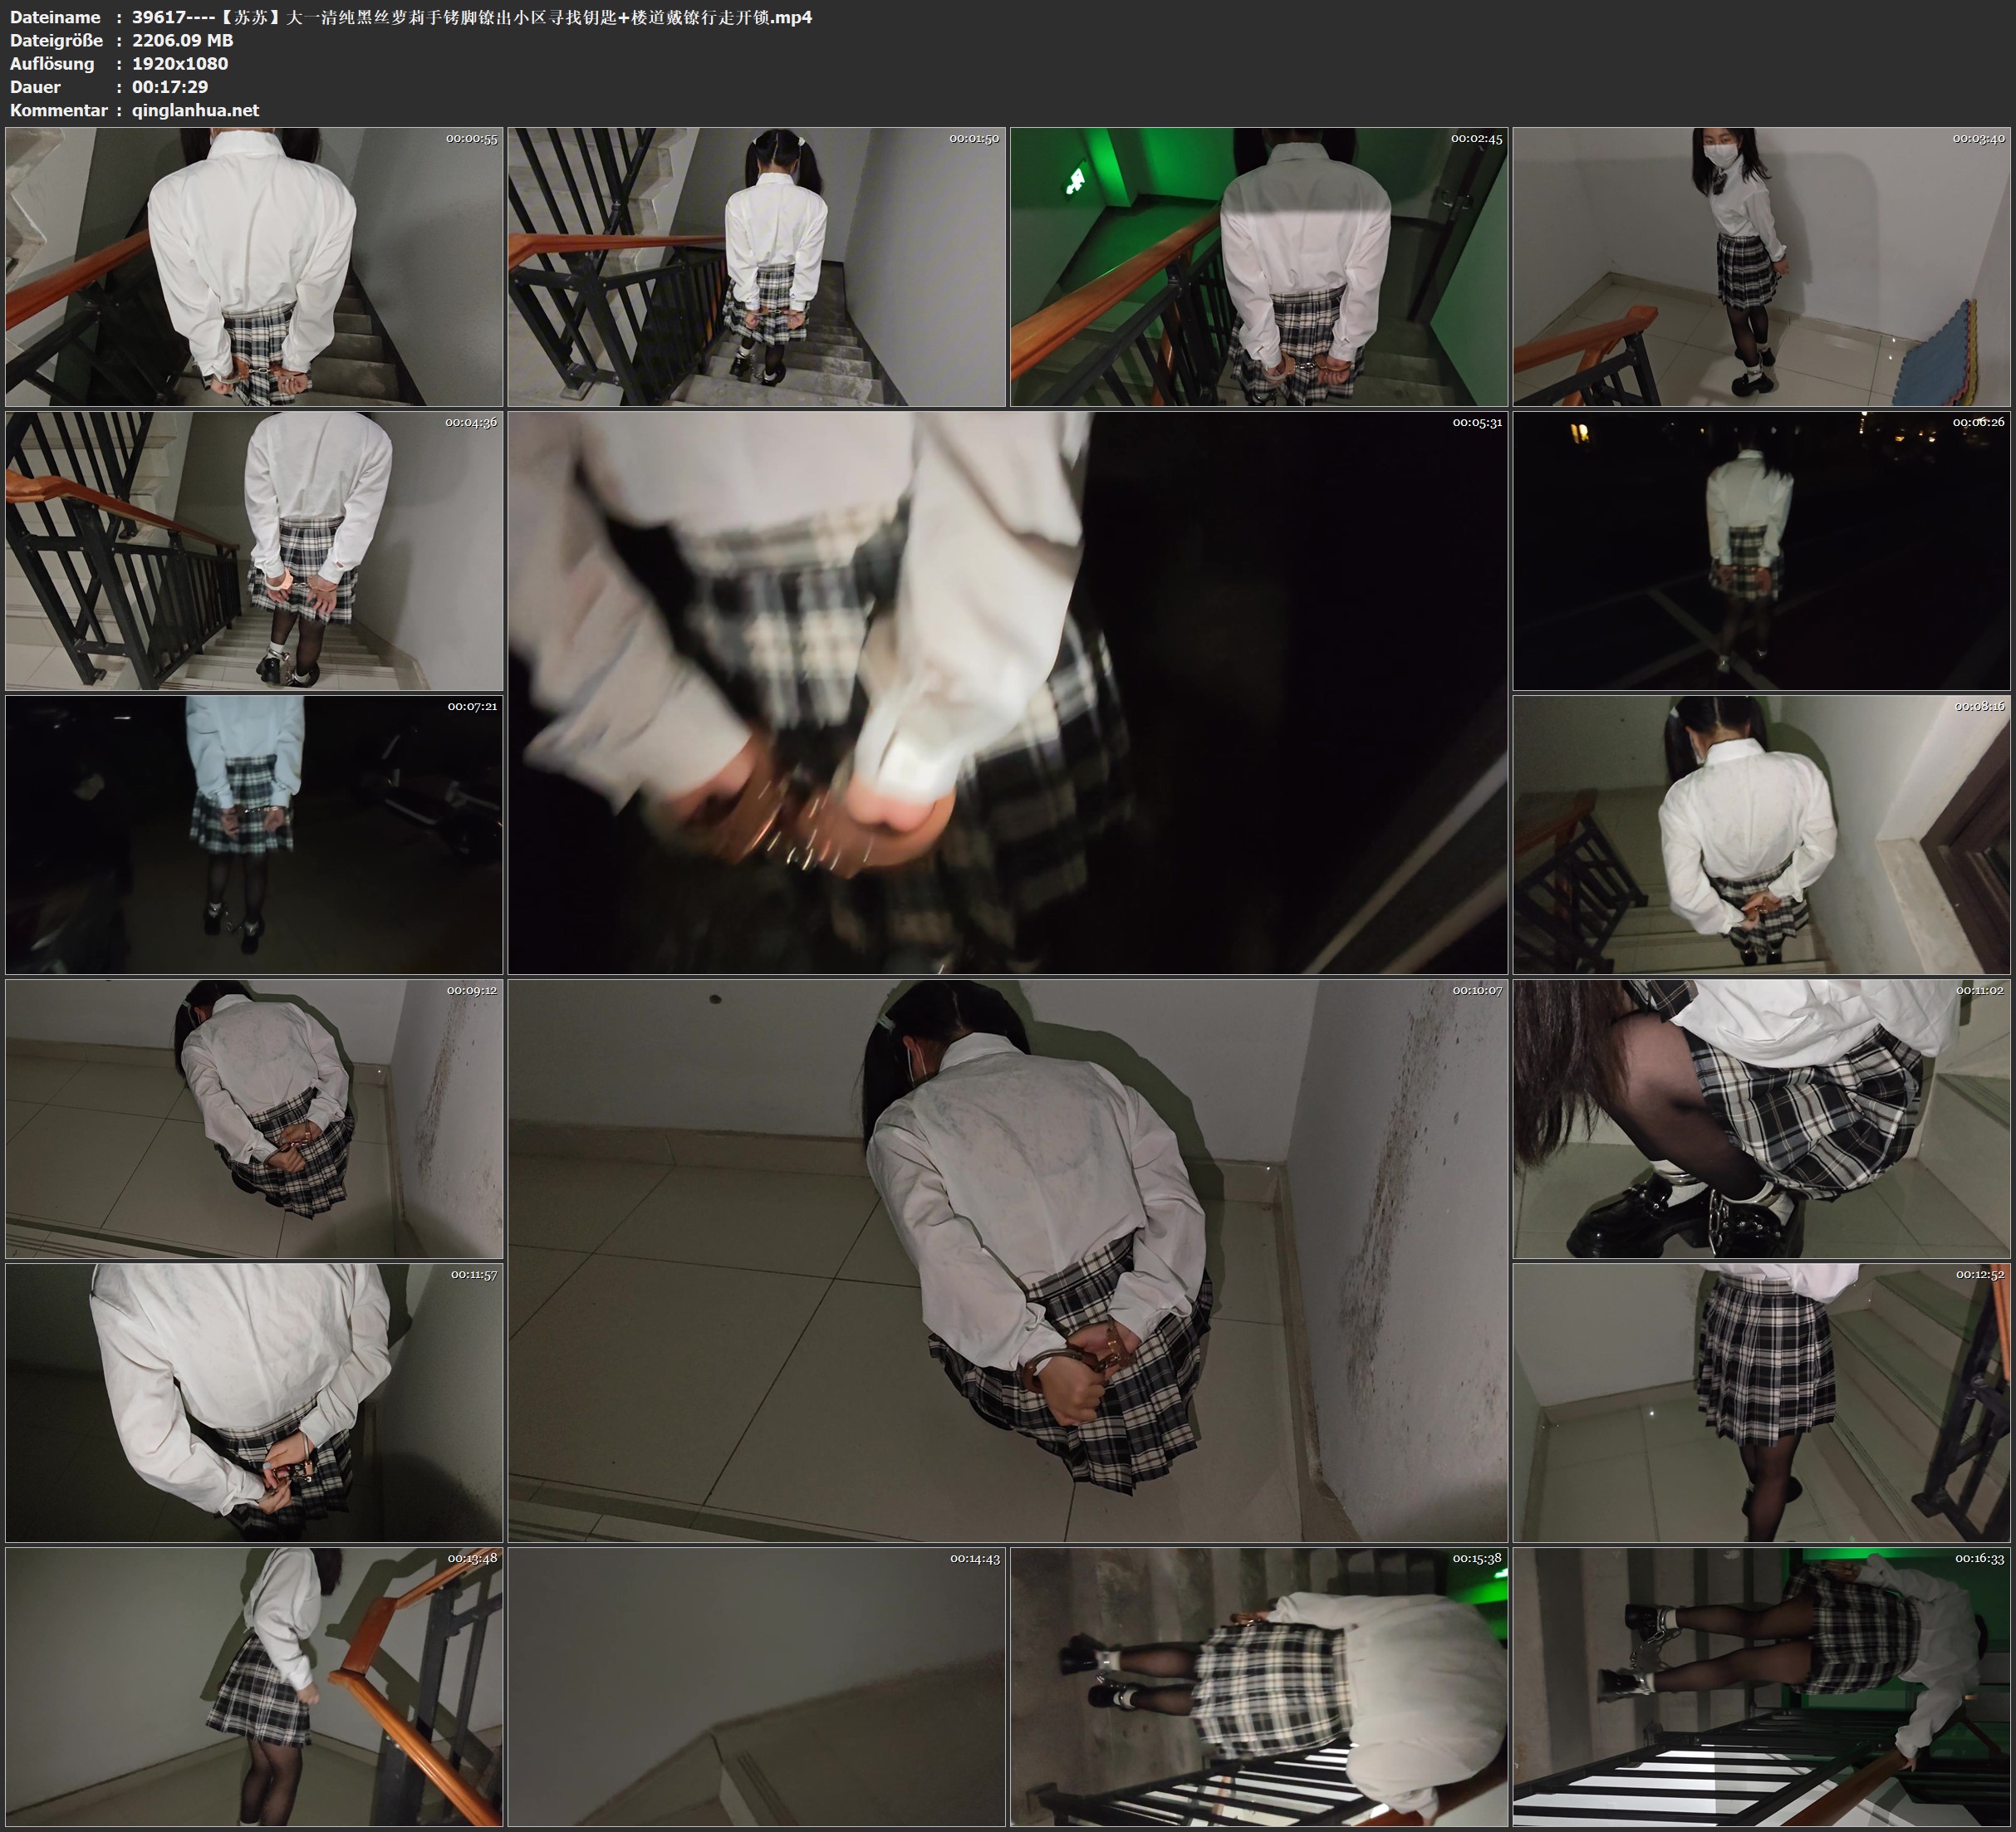Open the thumbnail timestamped 00:09:12
2016x1832 pixels.
pyautogui.click(x=254, y=1118)
